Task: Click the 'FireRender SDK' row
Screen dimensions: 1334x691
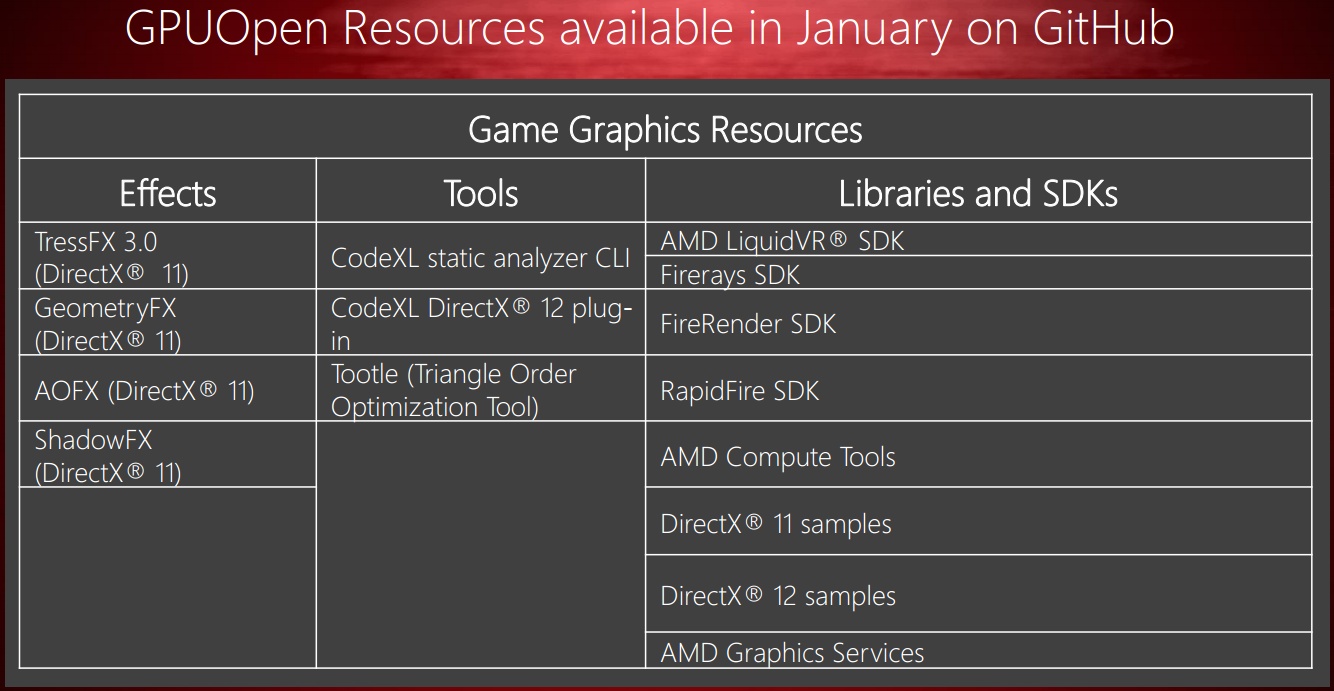Action: click(x=979, y=322)
